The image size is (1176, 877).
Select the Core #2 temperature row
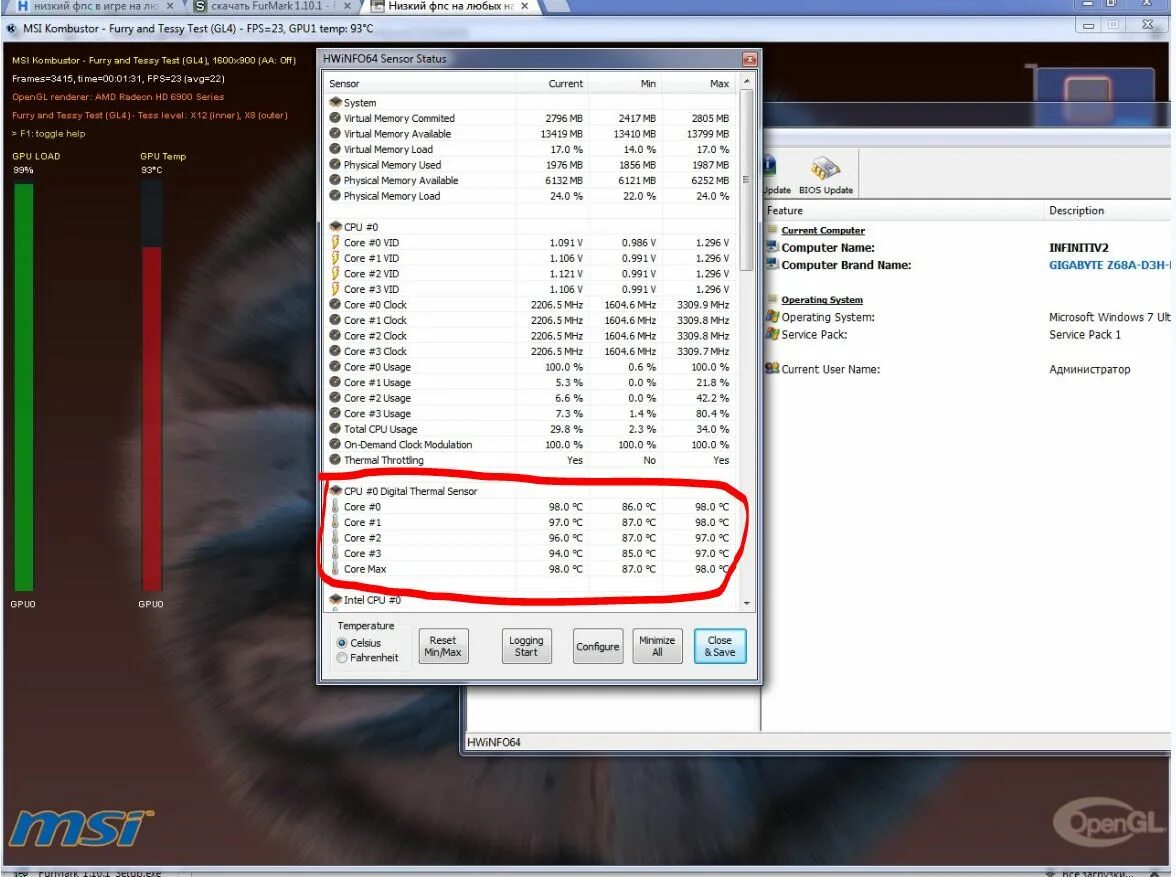pyautogui.click(x=530, y=538)
